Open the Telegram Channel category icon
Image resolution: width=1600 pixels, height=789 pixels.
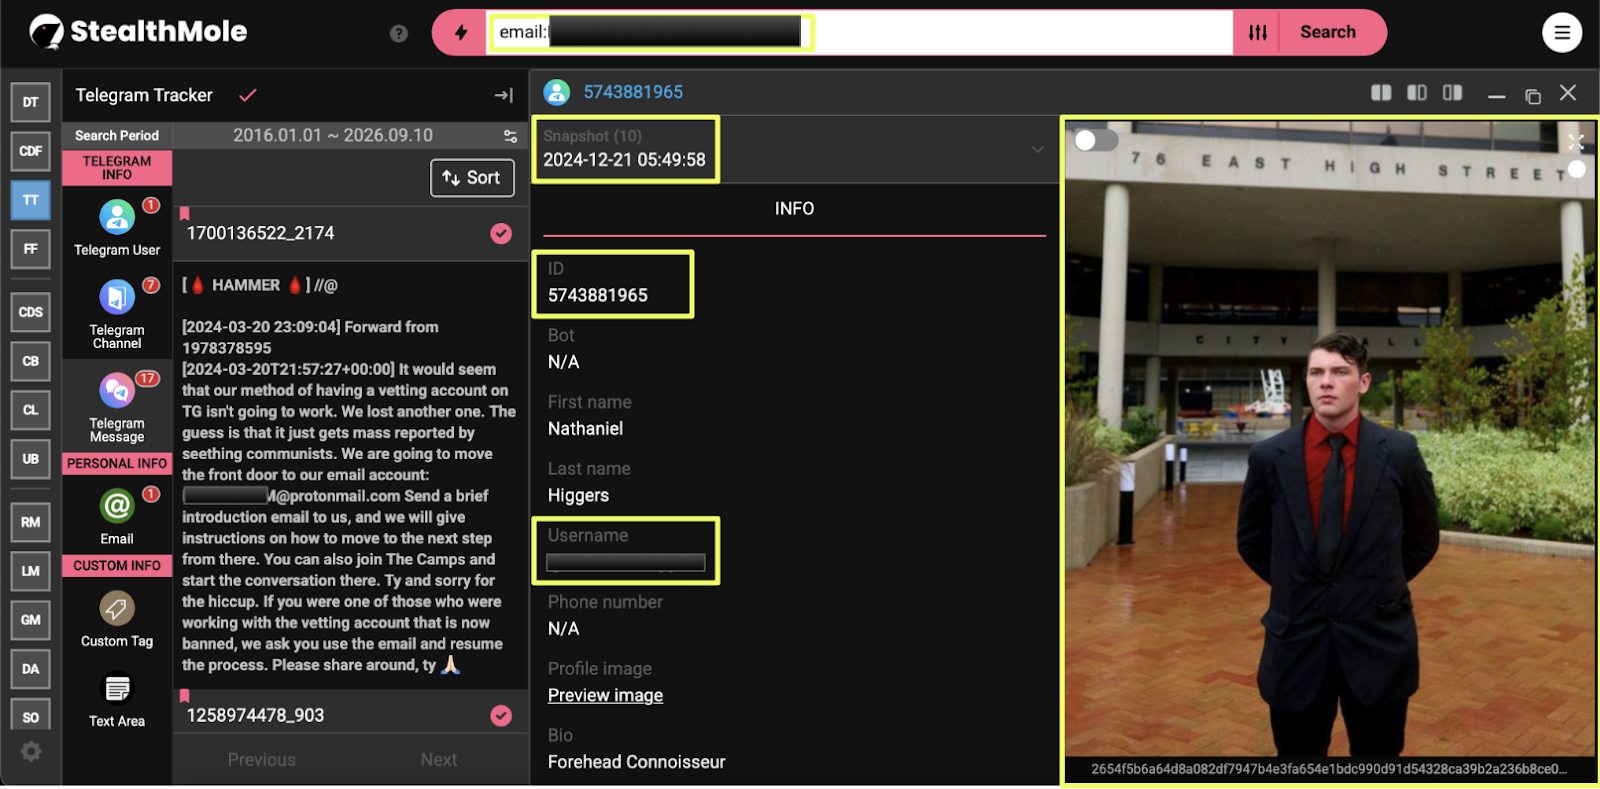coord(117,297)
